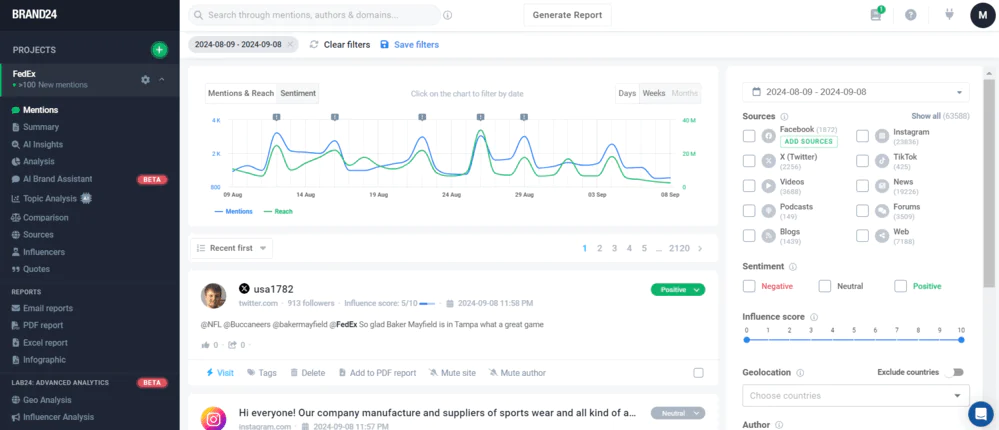
Task: Expand the date range picker dropdown
Action: tap(855, 92)
